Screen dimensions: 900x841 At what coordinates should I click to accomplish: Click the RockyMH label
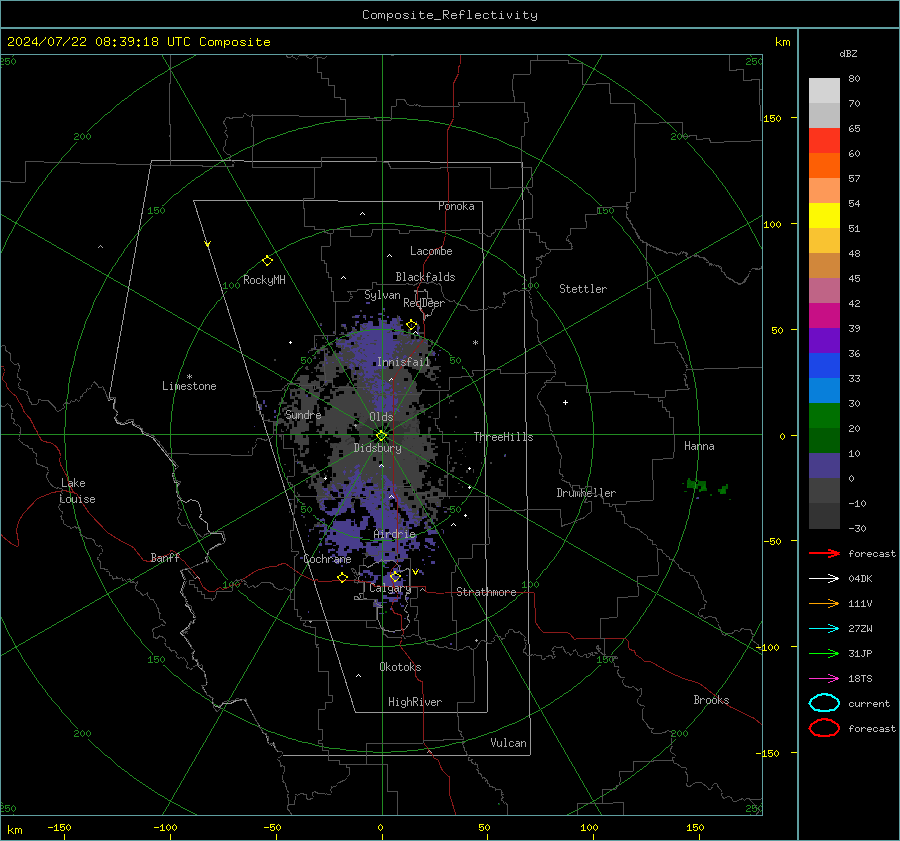(x=264, y=280)
